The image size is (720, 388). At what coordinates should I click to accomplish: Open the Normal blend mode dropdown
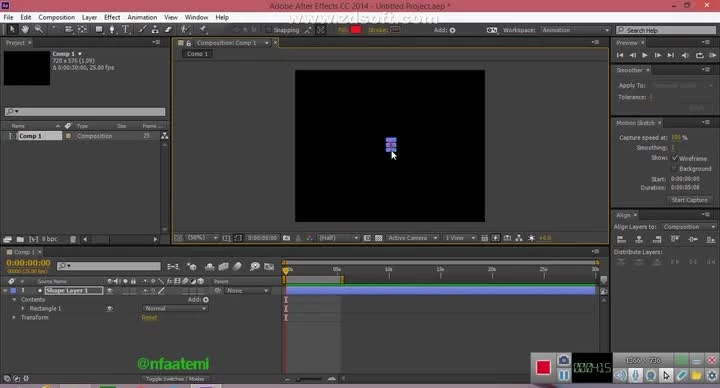(x=175, y=309)
